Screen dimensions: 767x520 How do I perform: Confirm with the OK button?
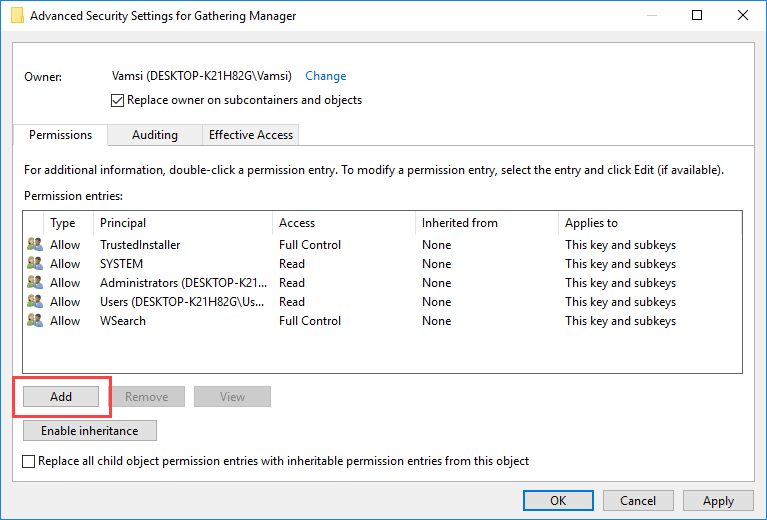[x=558, y=500]
